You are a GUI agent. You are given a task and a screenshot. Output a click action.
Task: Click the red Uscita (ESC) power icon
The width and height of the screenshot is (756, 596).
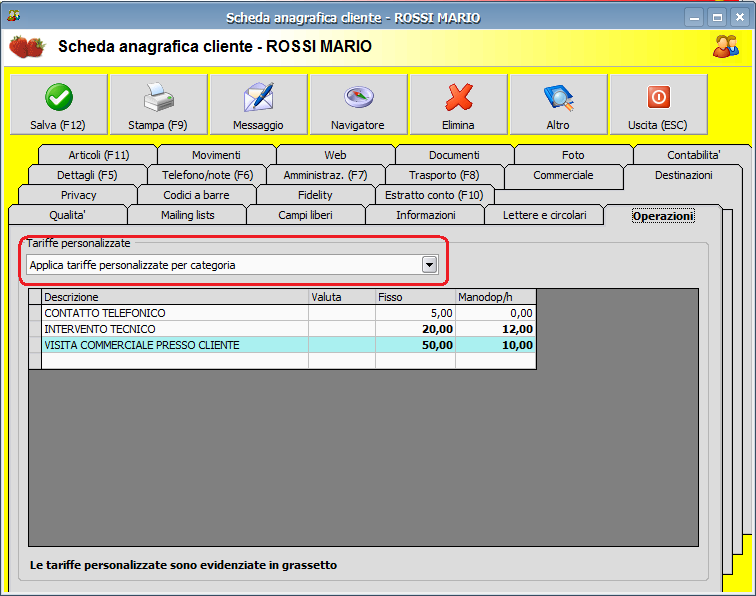click(659, 97)
